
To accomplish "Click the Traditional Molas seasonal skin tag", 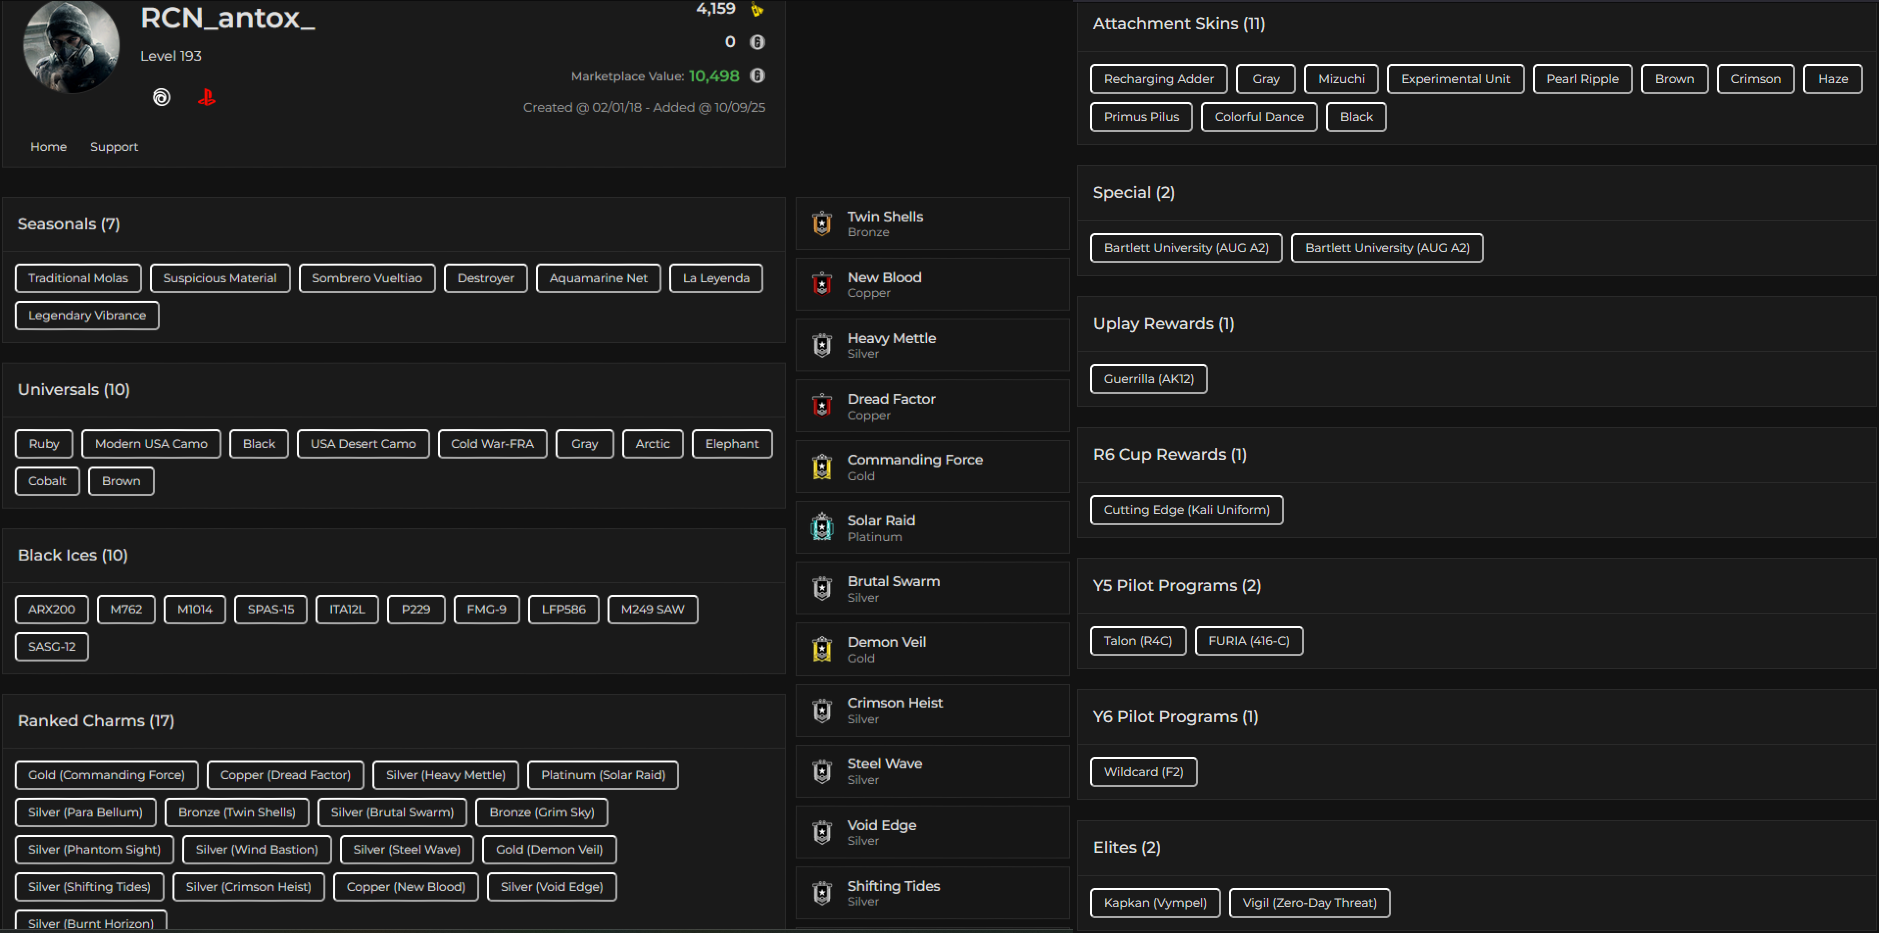I will click(x=78, y=278).
